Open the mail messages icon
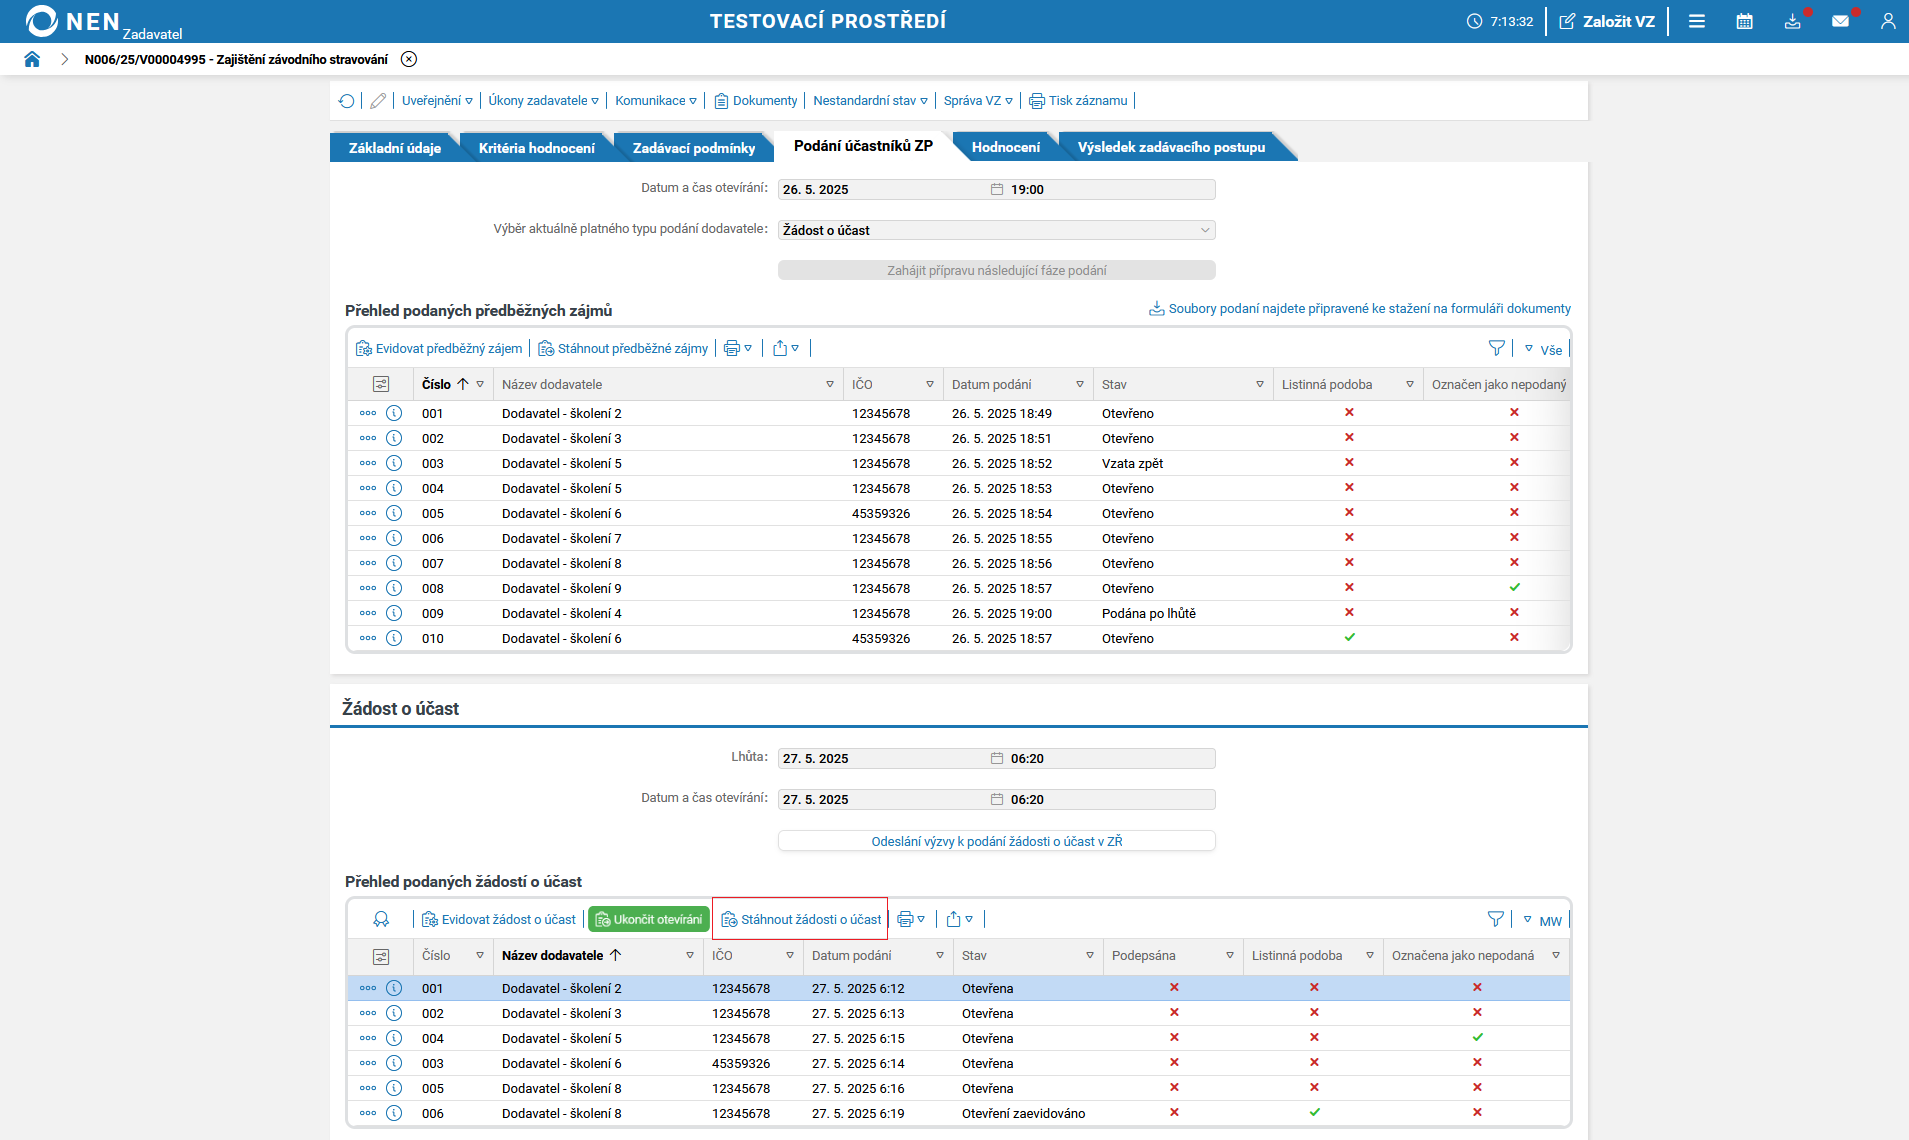Image resolution: width=1909 pixels, height=1140 pixels. coord(1840,21)
